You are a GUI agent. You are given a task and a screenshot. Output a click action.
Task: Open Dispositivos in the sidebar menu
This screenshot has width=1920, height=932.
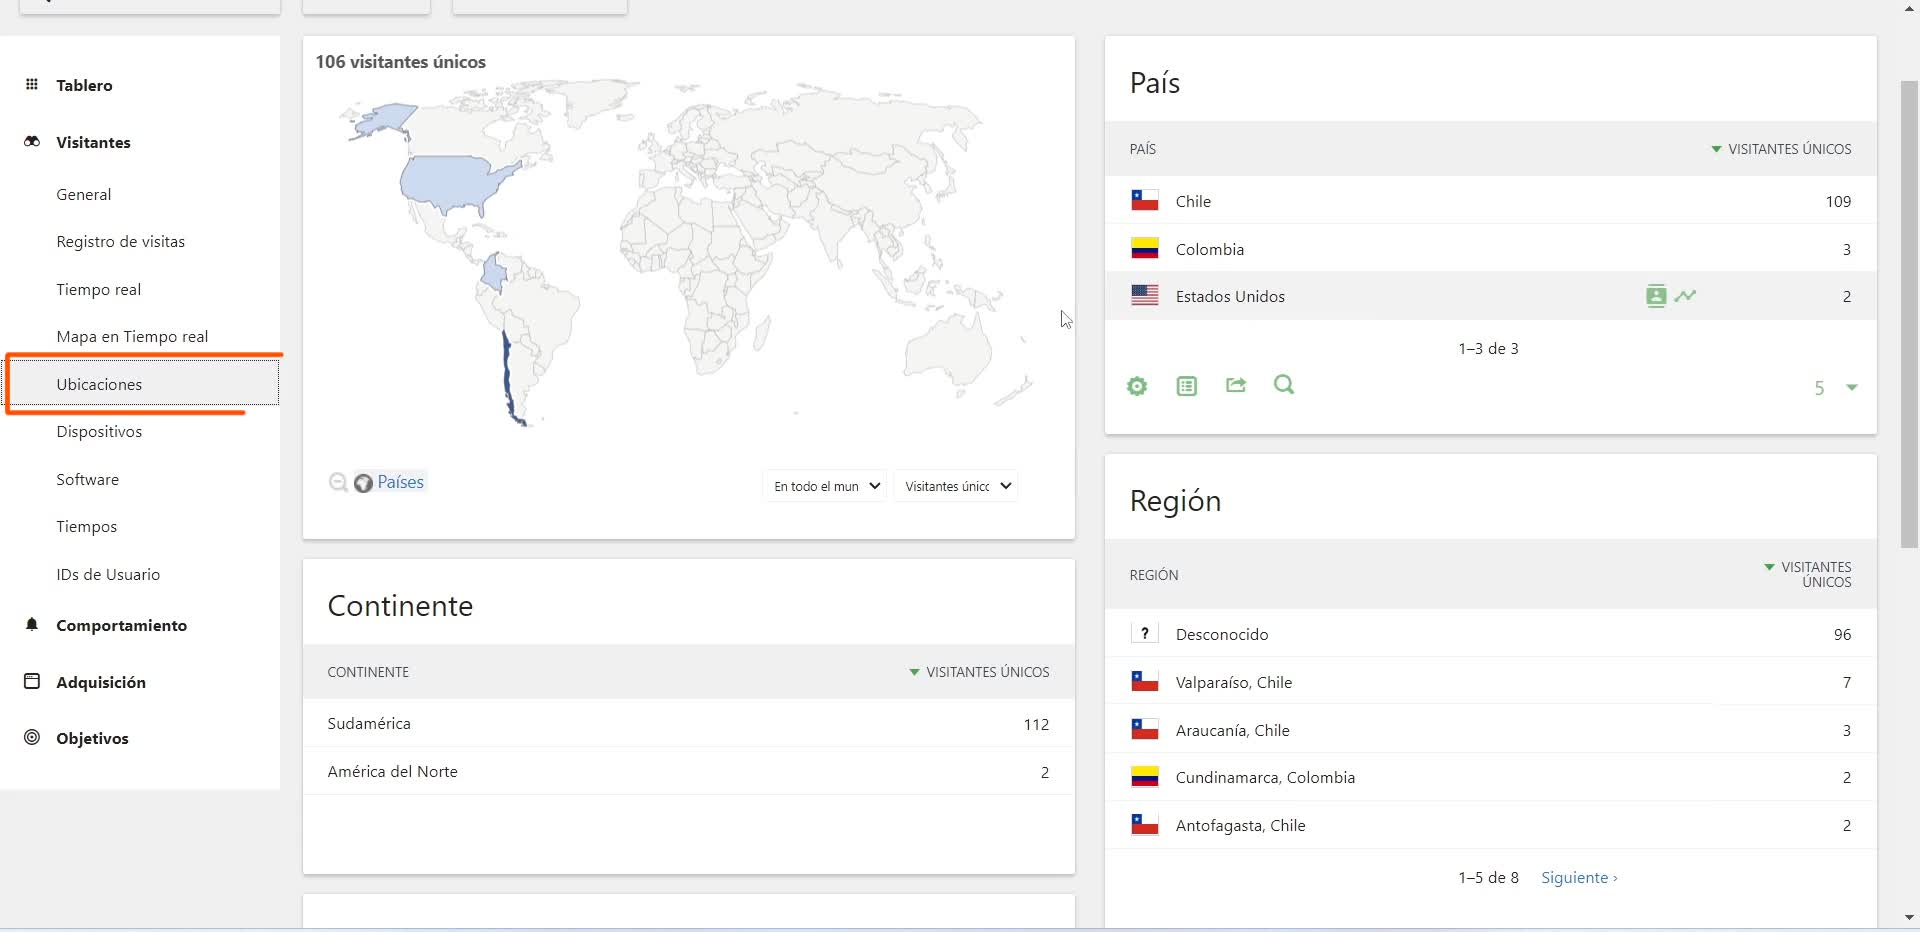99,432
